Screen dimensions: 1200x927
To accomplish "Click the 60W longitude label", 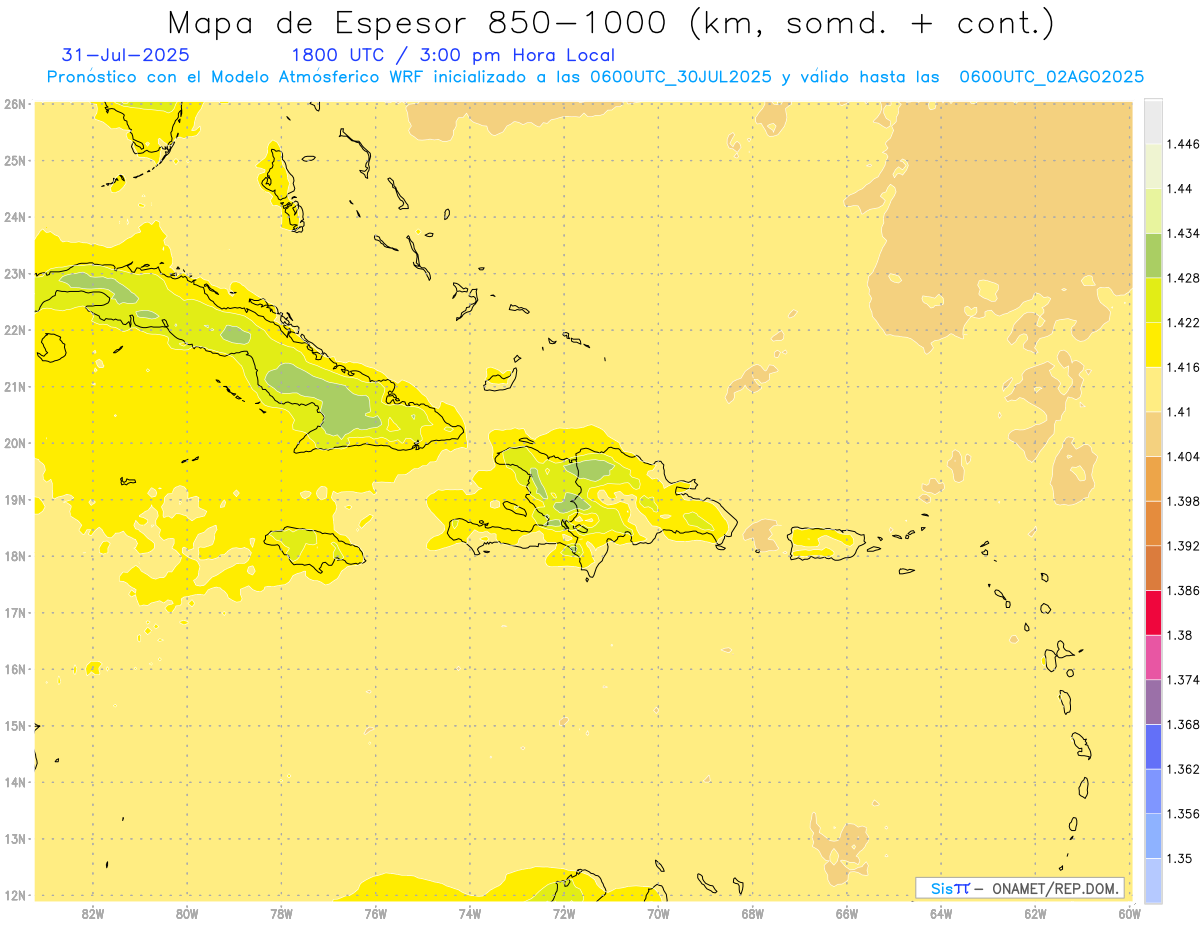I will click(1130, 913).
